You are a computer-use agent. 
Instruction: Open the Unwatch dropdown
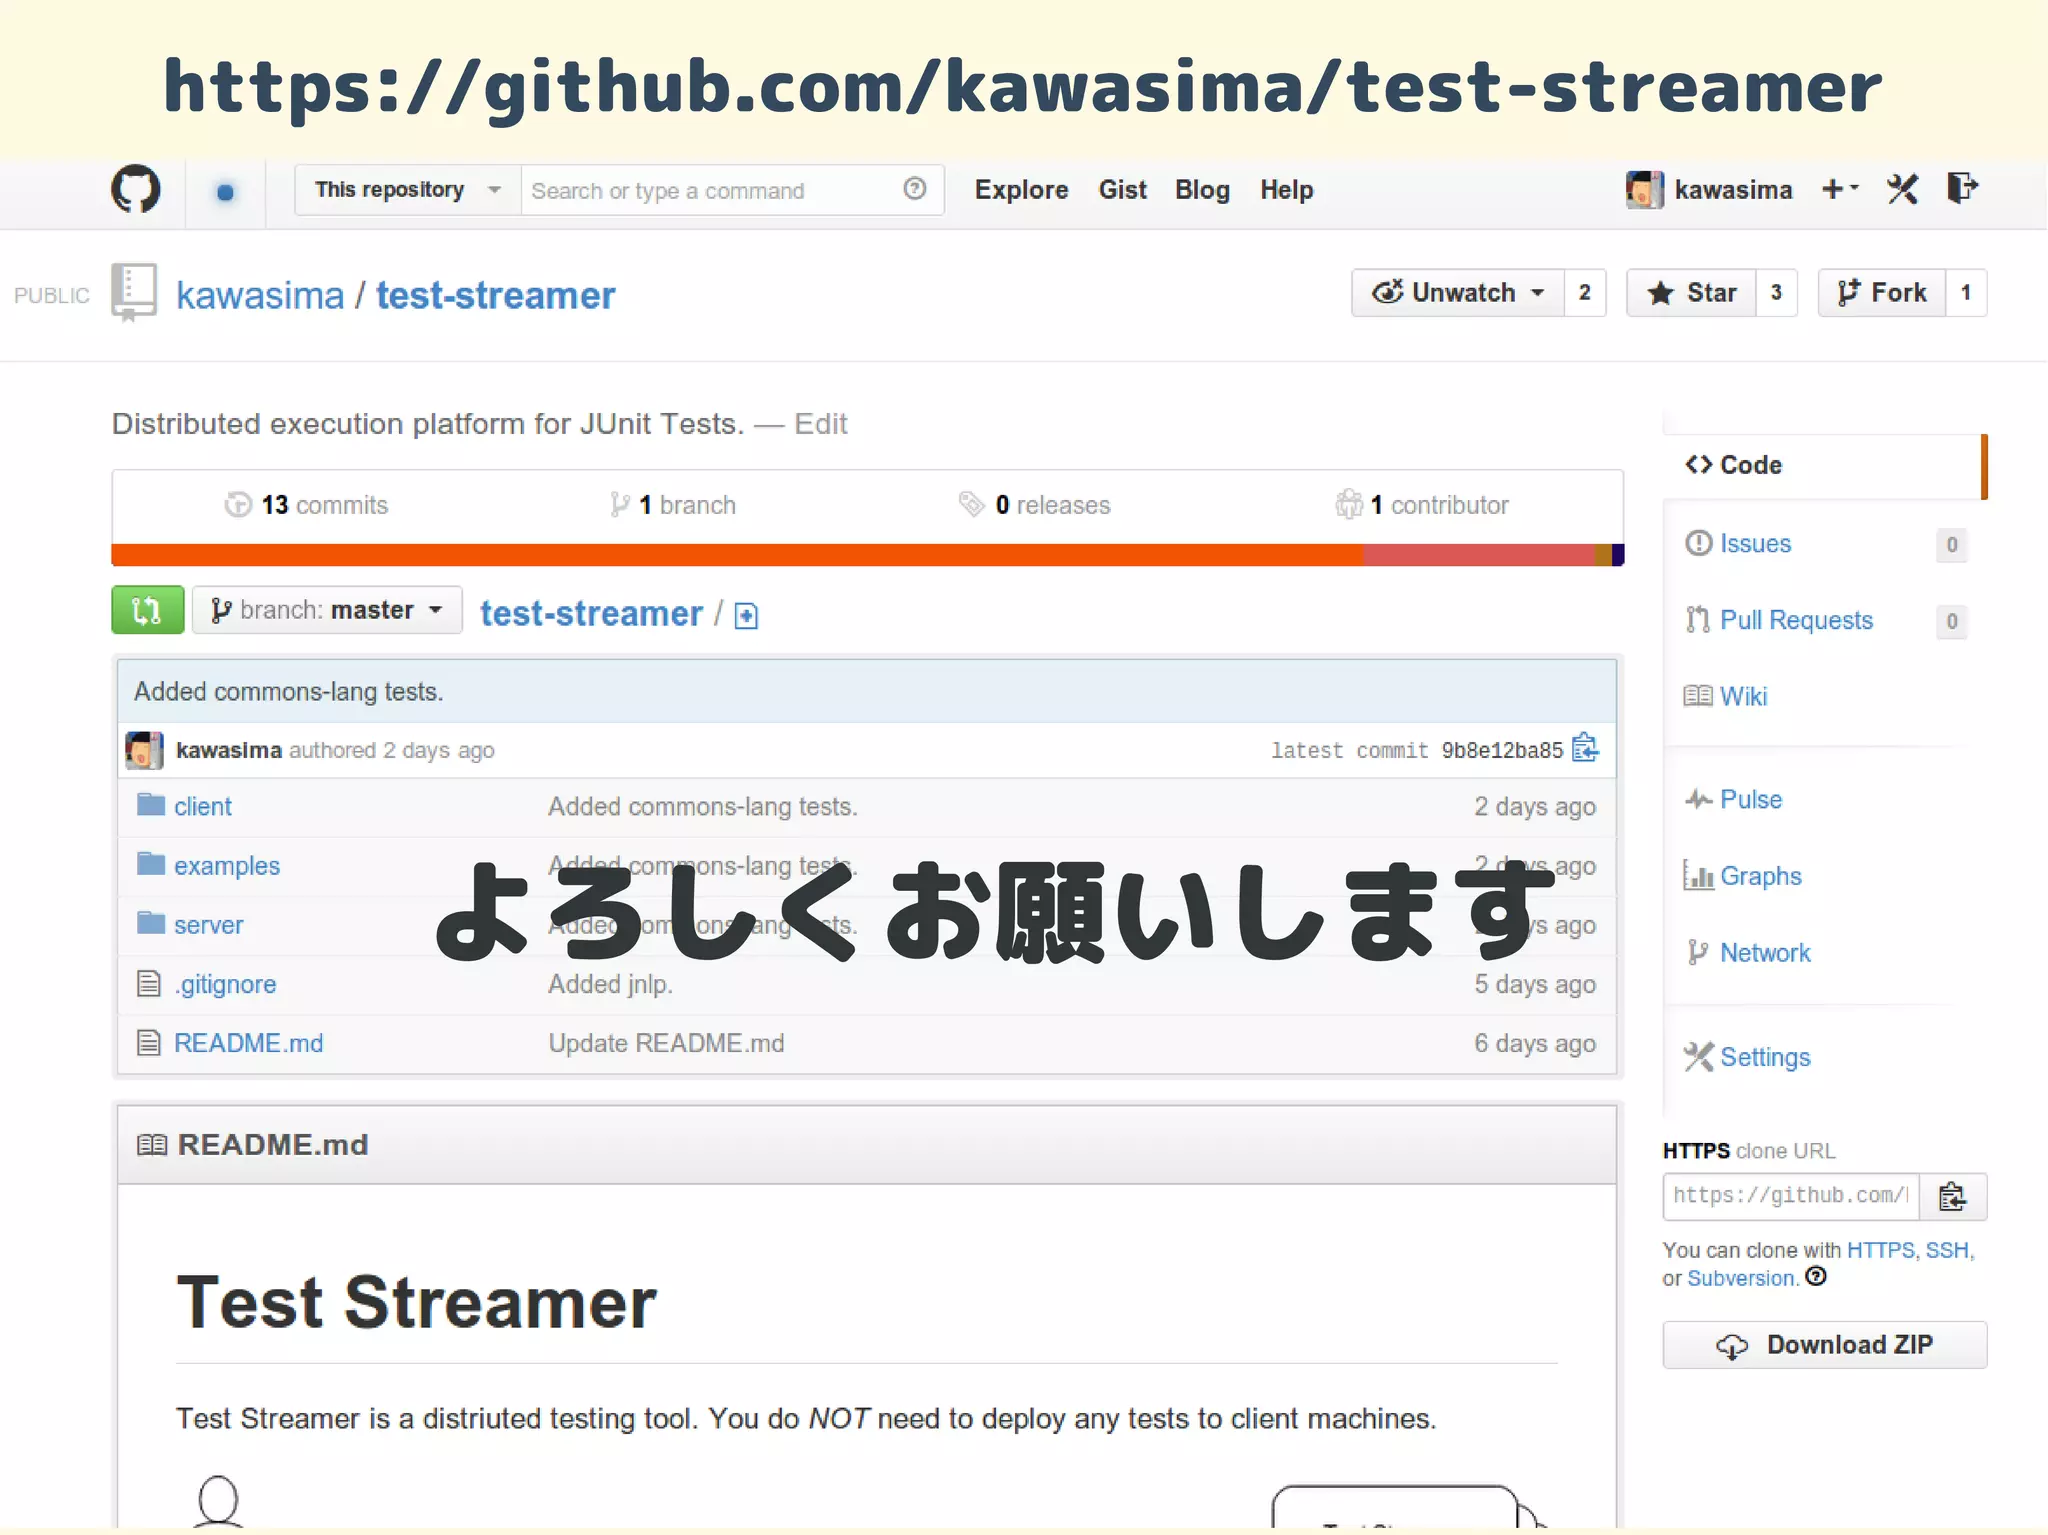point(1458,293)
